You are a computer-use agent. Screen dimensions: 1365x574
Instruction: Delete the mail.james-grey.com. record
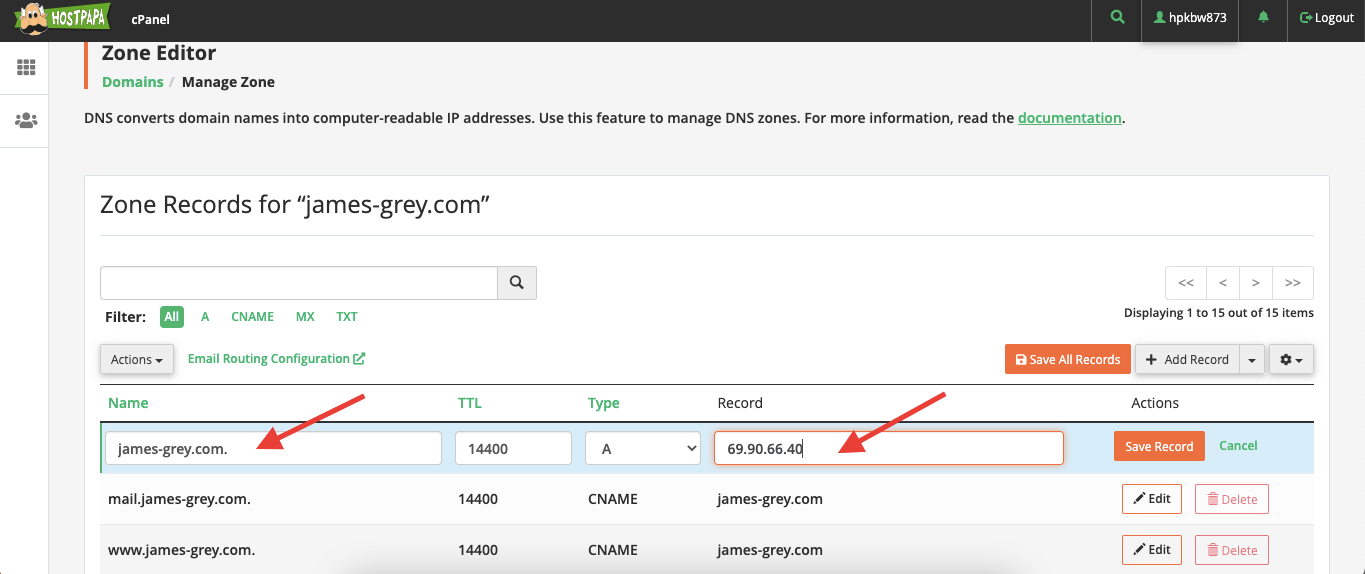pos(1232,498)
